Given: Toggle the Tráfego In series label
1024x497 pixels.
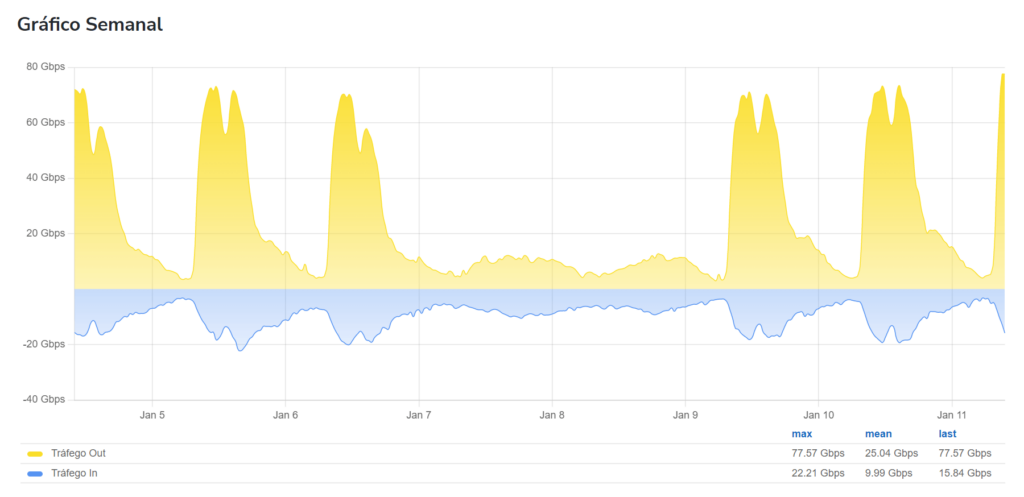Looking at the screenshot, I should (x=80, y=473).
